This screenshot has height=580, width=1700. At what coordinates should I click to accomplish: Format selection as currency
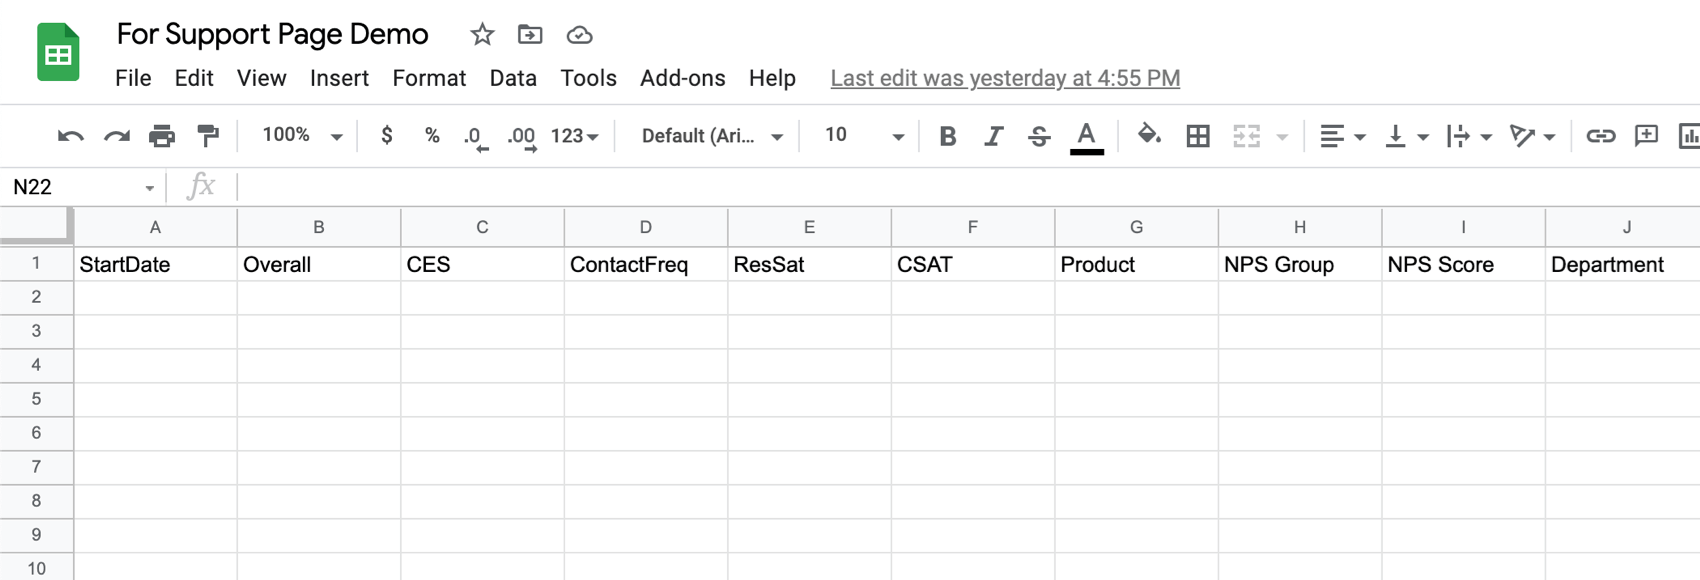pyautogui.click(x=387, y=136)
